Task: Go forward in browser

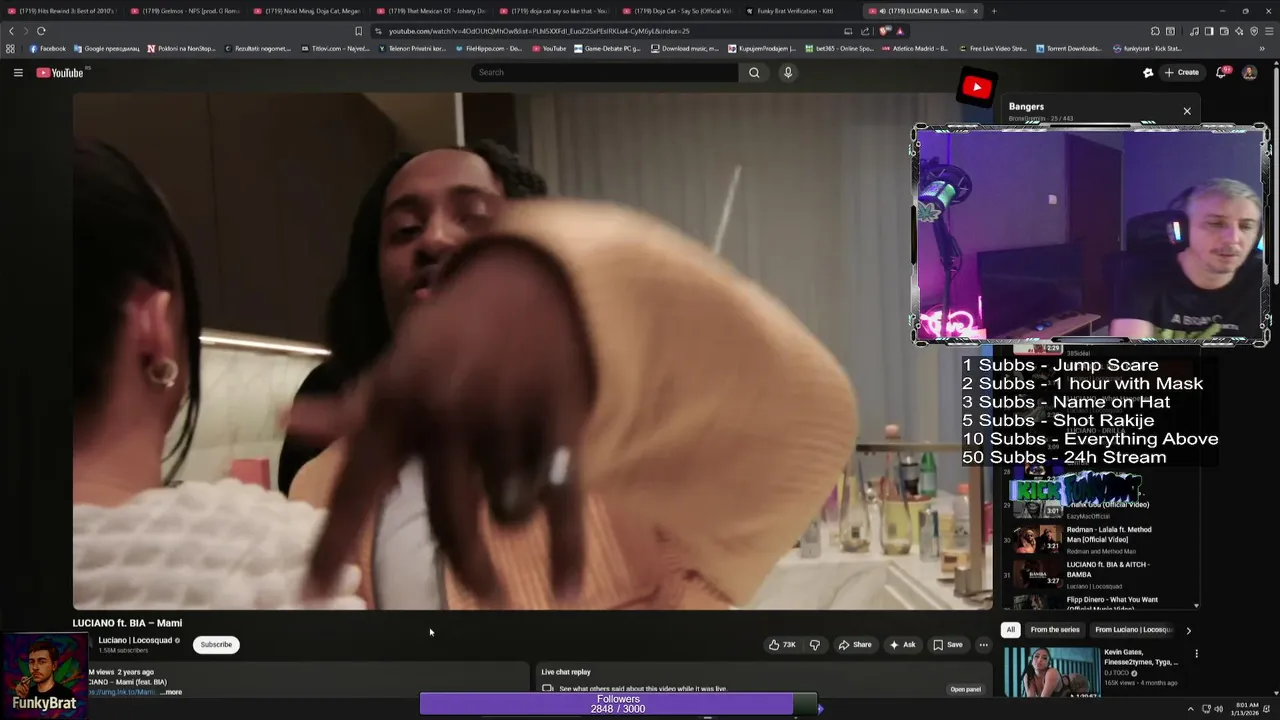Action: (26, 31)
